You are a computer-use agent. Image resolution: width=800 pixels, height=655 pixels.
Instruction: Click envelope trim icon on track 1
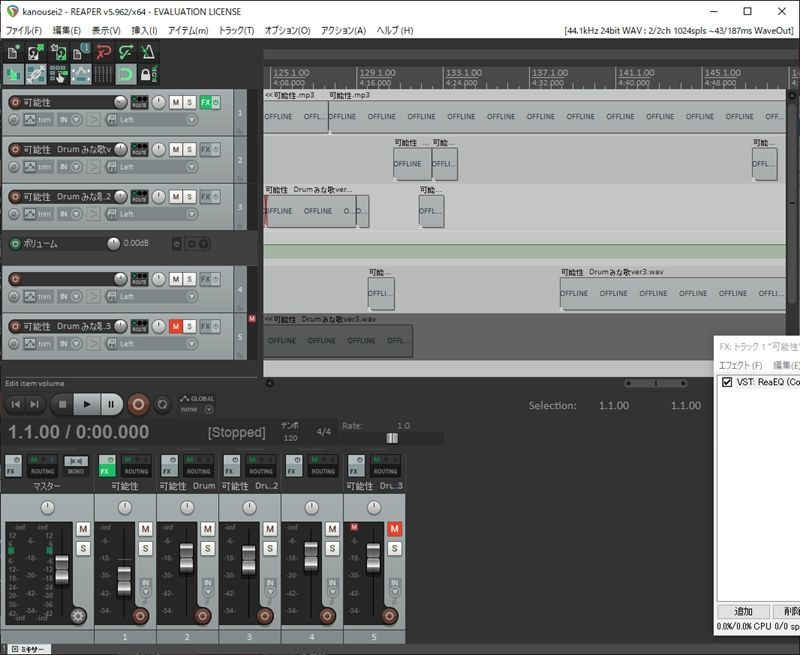(30, 119)
